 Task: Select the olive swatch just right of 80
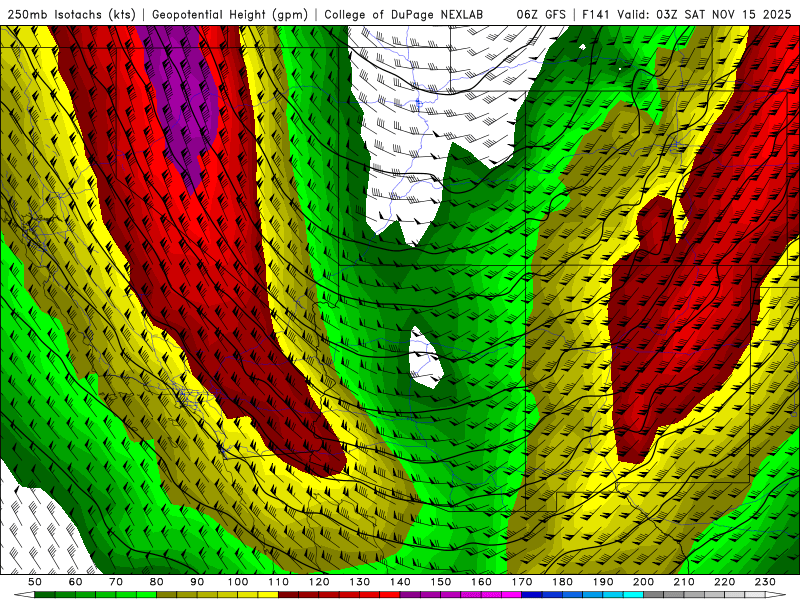point(167,594)
